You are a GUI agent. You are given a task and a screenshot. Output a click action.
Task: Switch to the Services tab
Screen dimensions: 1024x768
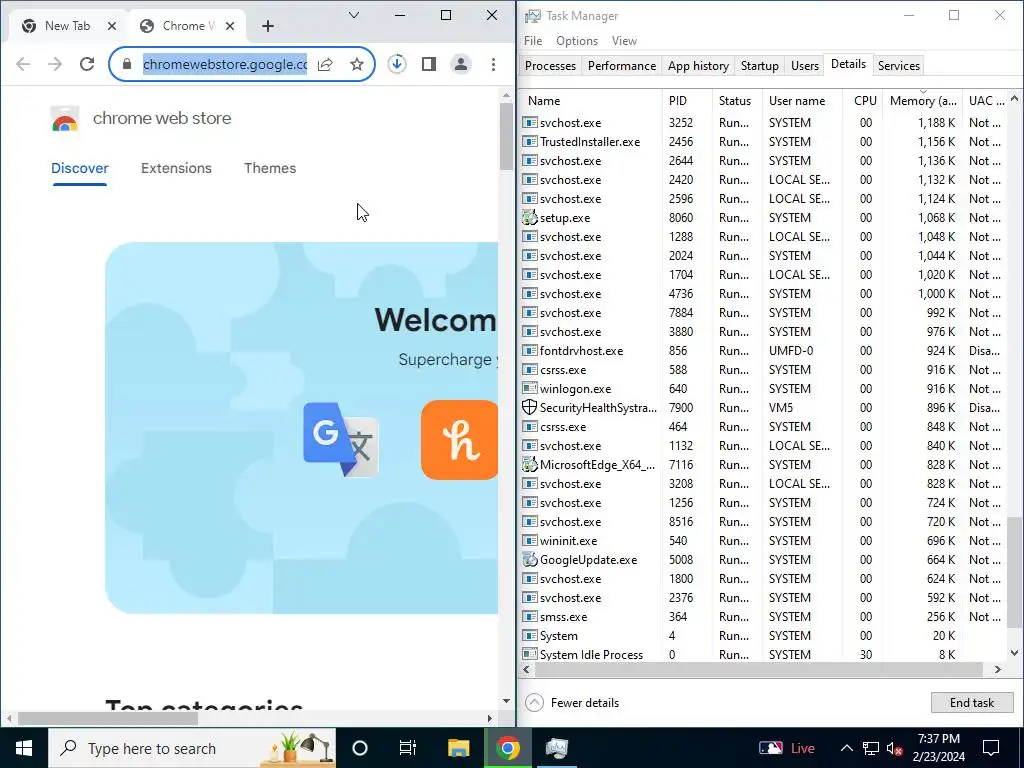[899, 66]
